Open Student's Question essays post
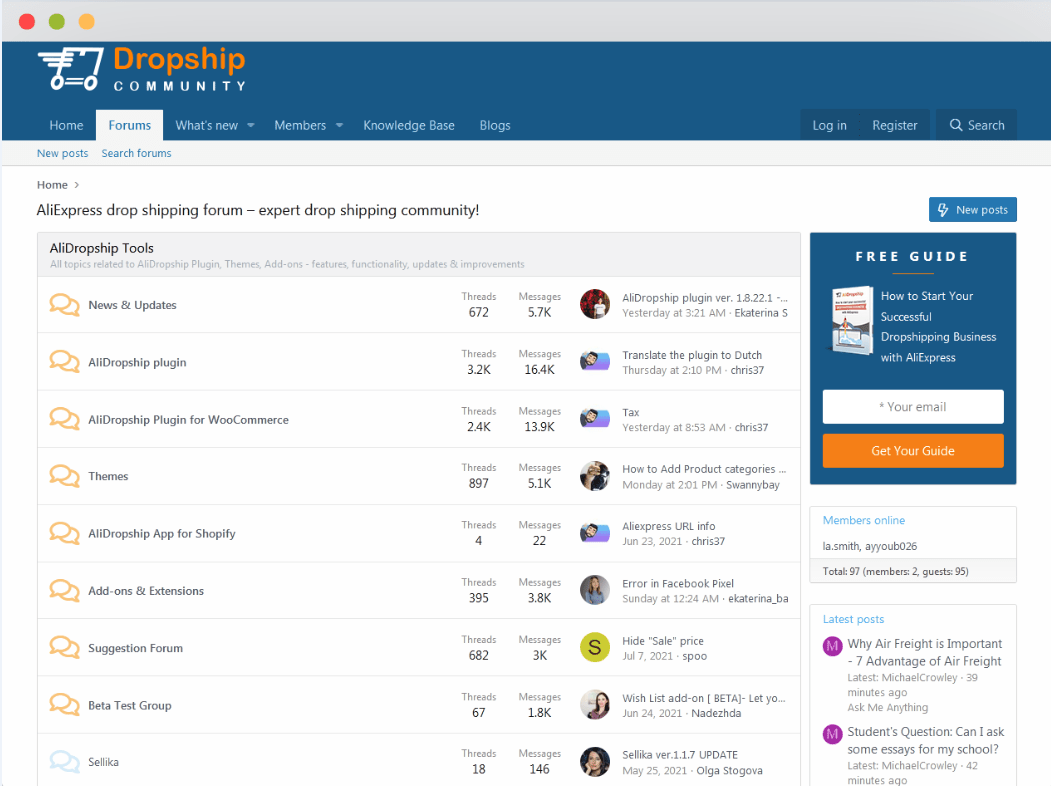 point(926,740)
